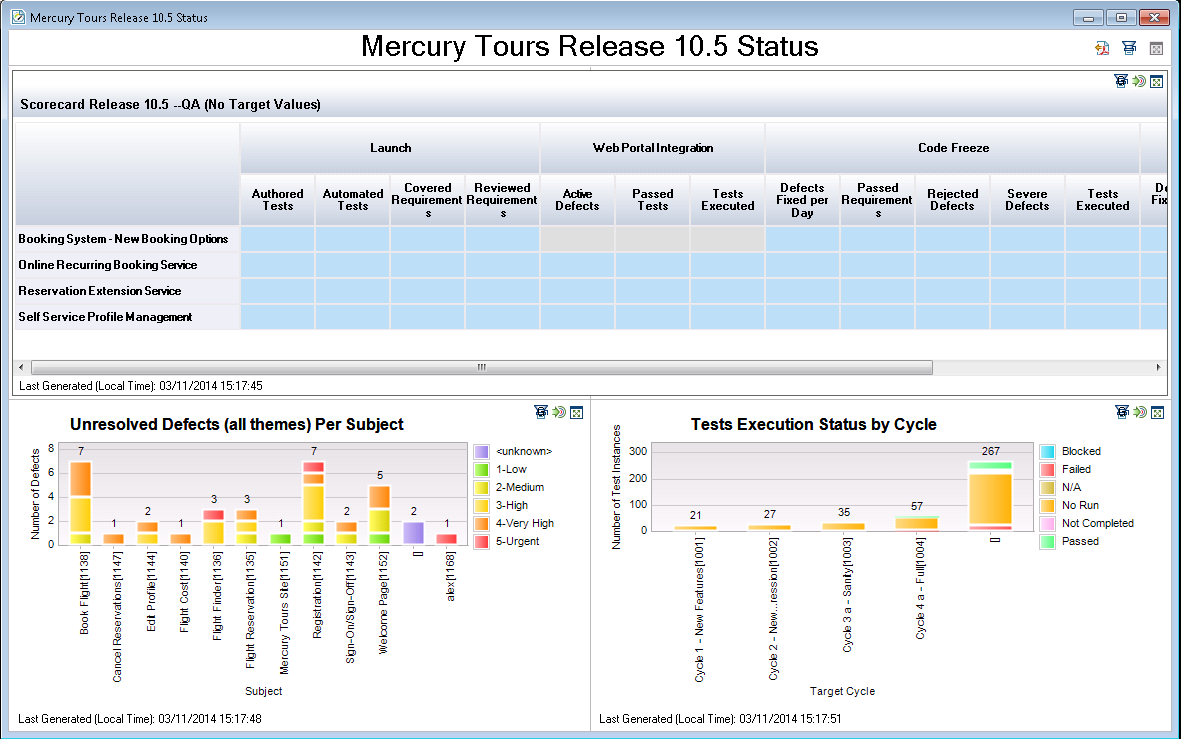Click Tests Executed header under Web Portal Integration
Viewport: 1181px width, 739px height.
coord(728,200)
